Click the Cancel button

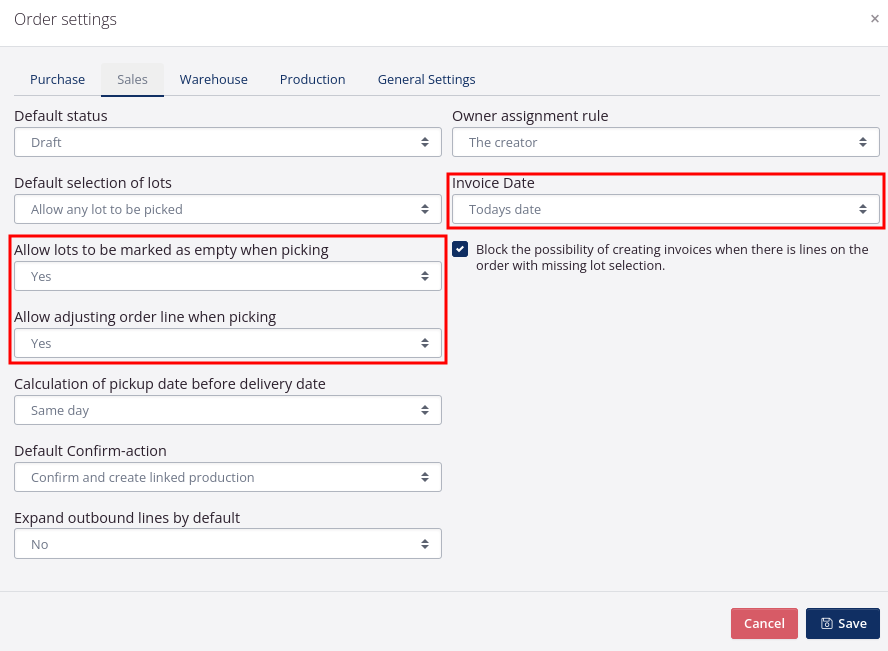(764, 623)
